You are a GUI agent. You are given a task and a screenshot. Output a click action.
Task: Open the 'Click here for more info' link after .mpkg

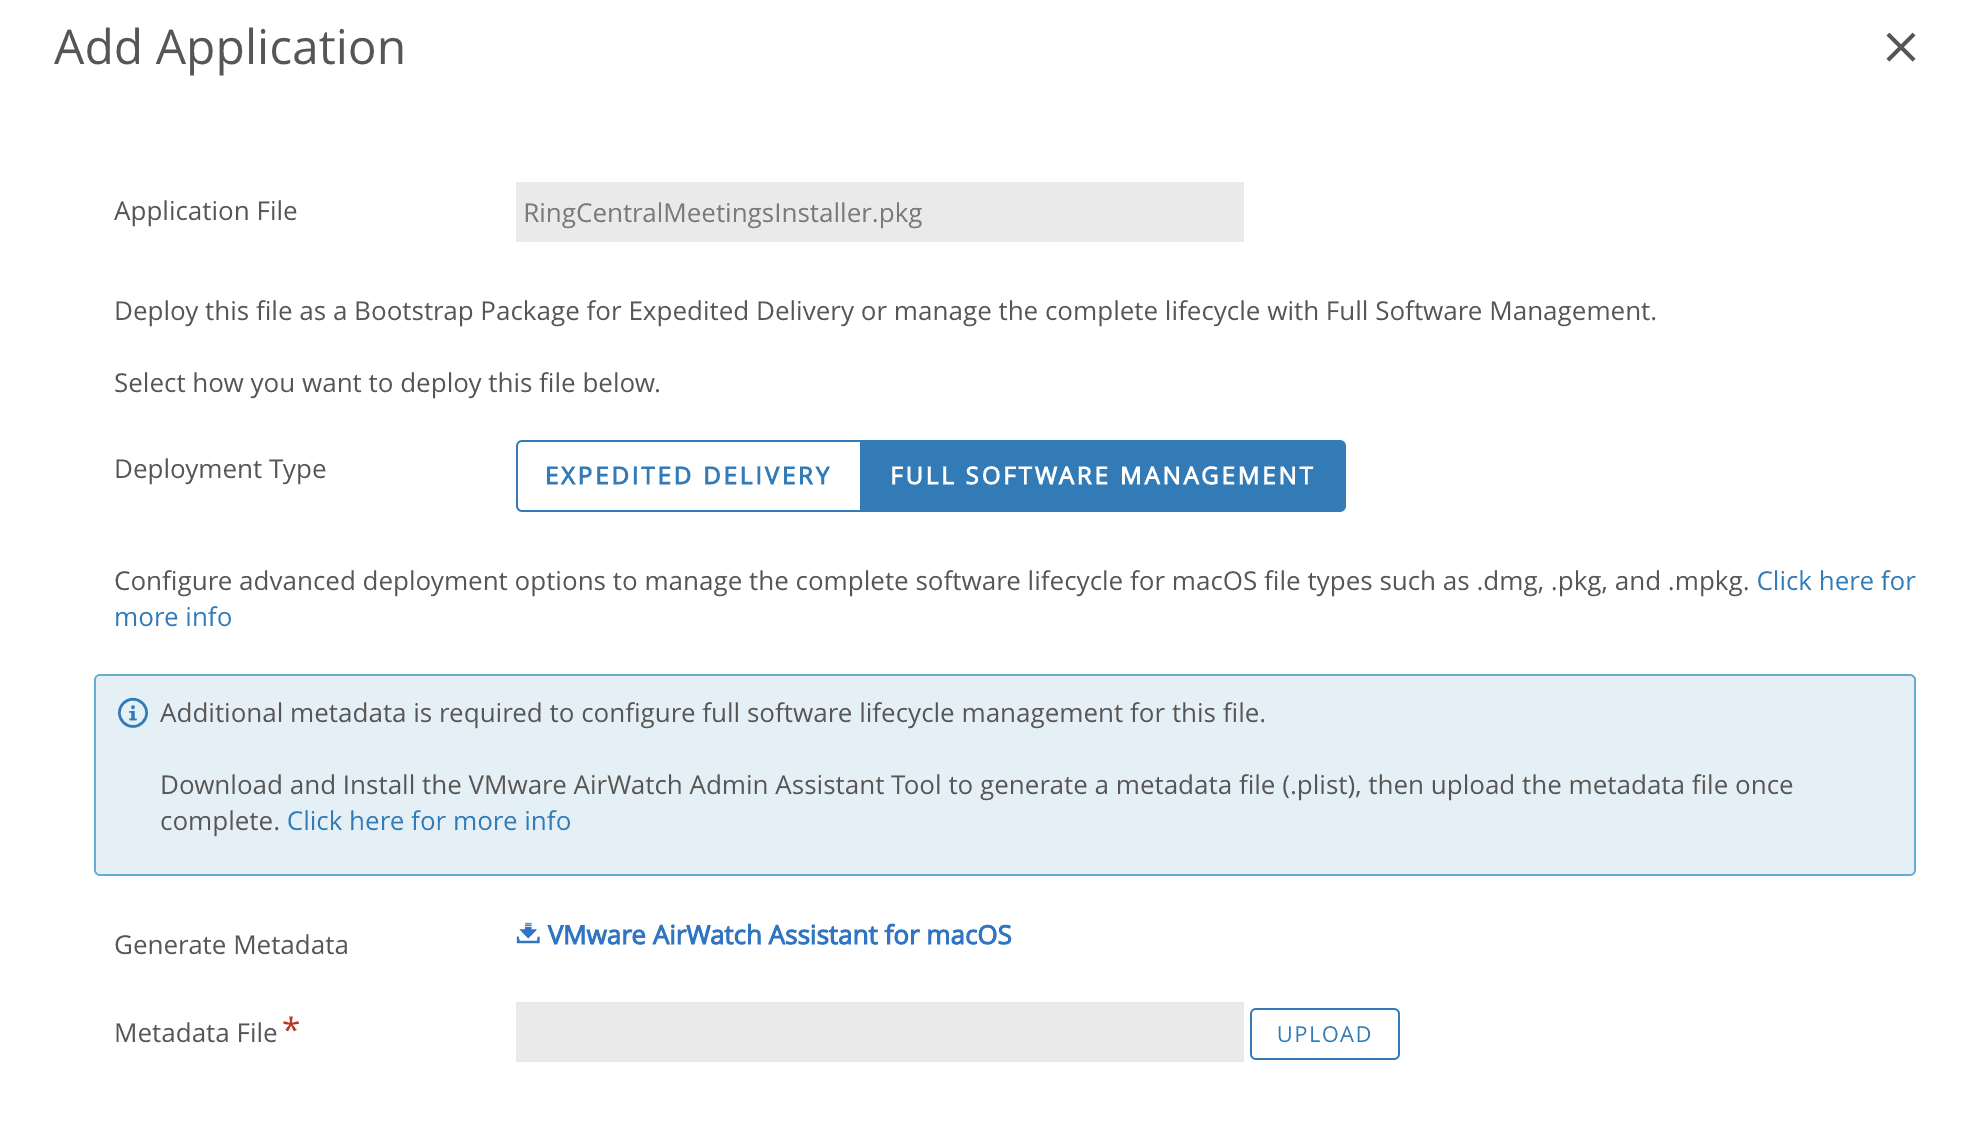tap(1836, 581)
